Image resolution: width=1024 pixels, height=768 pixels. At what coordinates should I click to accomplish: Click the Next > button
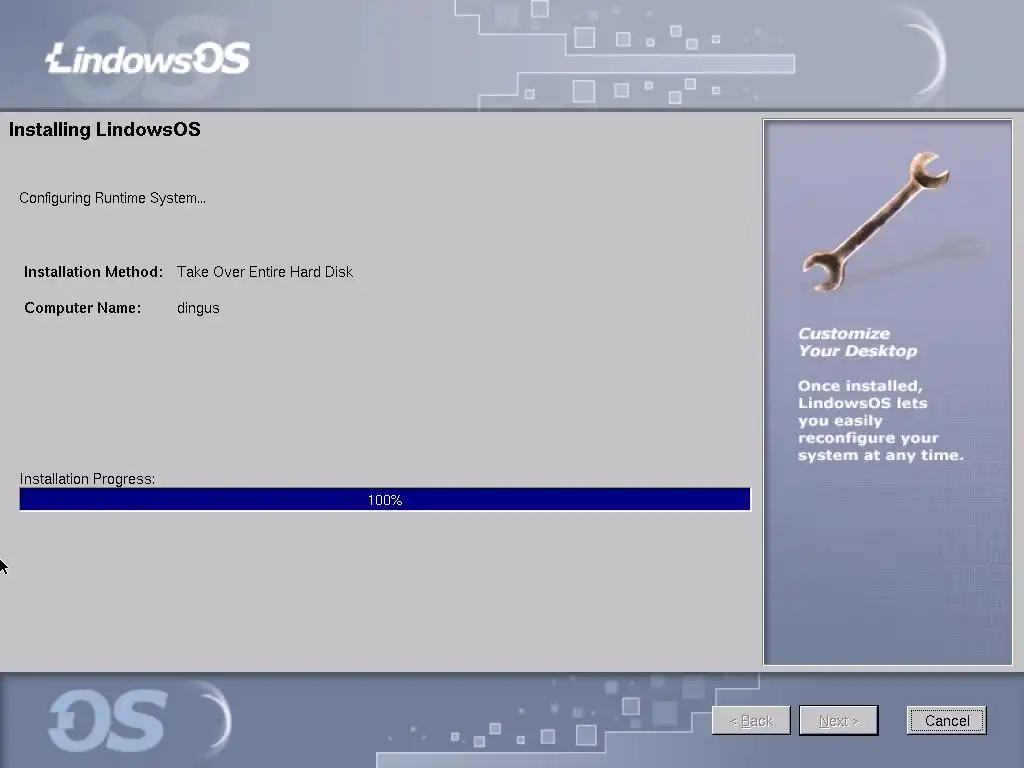point(839,720)
